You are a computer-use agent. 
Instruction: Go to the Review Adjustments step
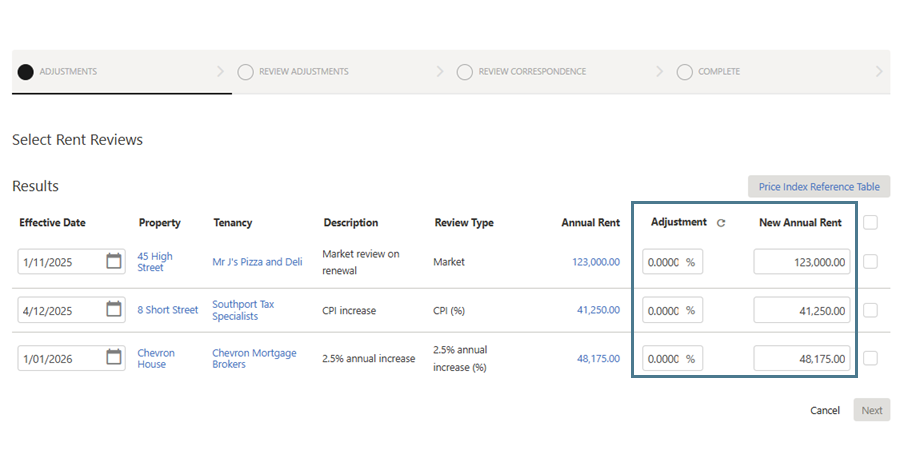point(303,72)
